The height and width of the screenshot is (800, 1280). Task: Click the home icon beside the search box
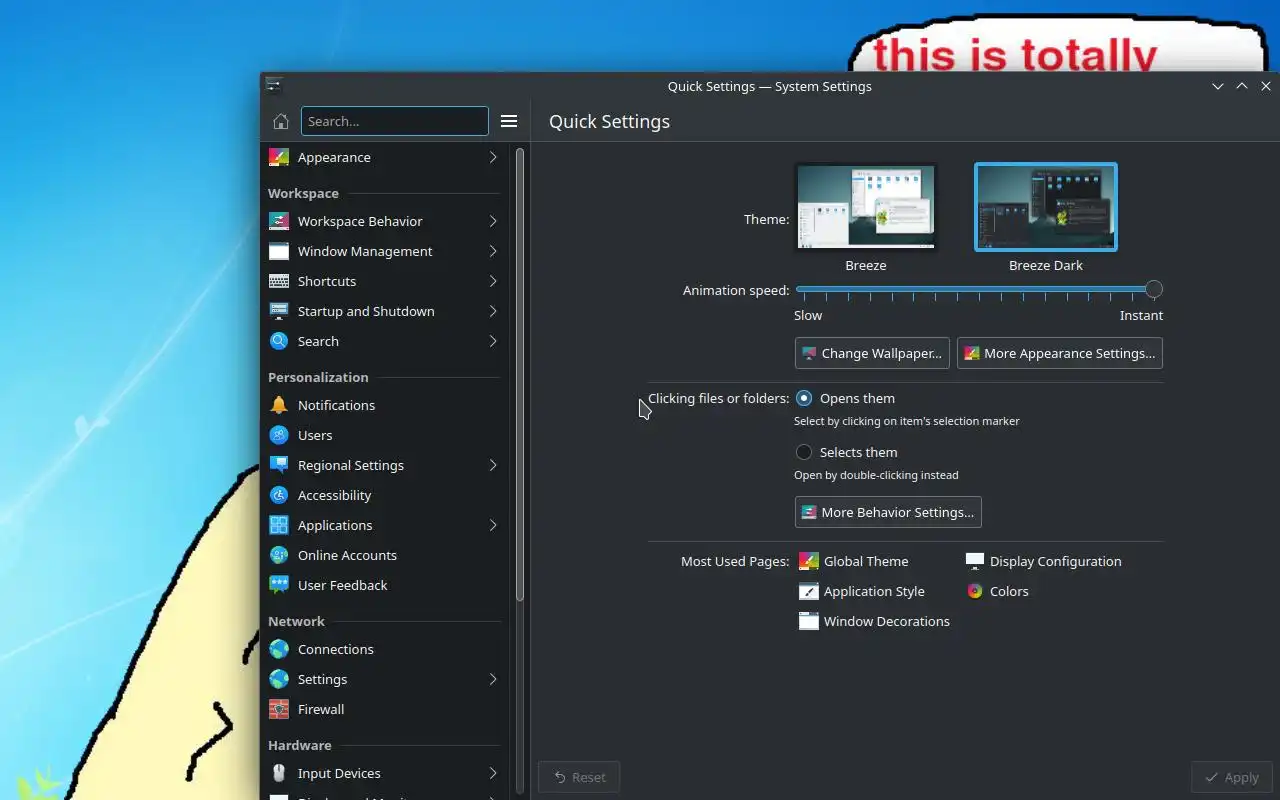[x=281, y=121]
